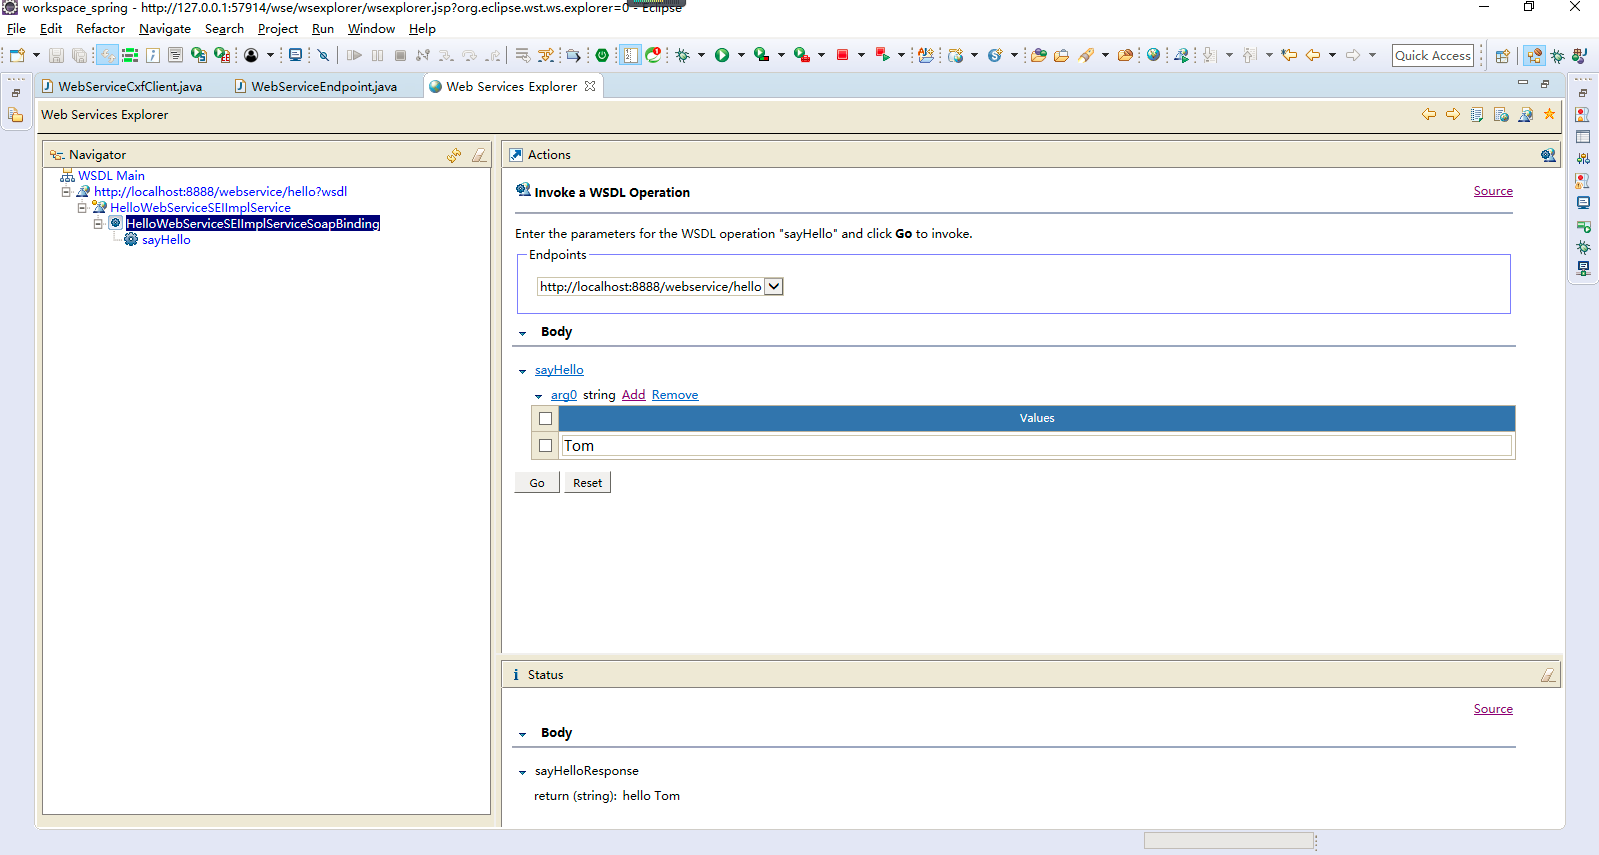Click the Add link for arg0

(633, 395)
